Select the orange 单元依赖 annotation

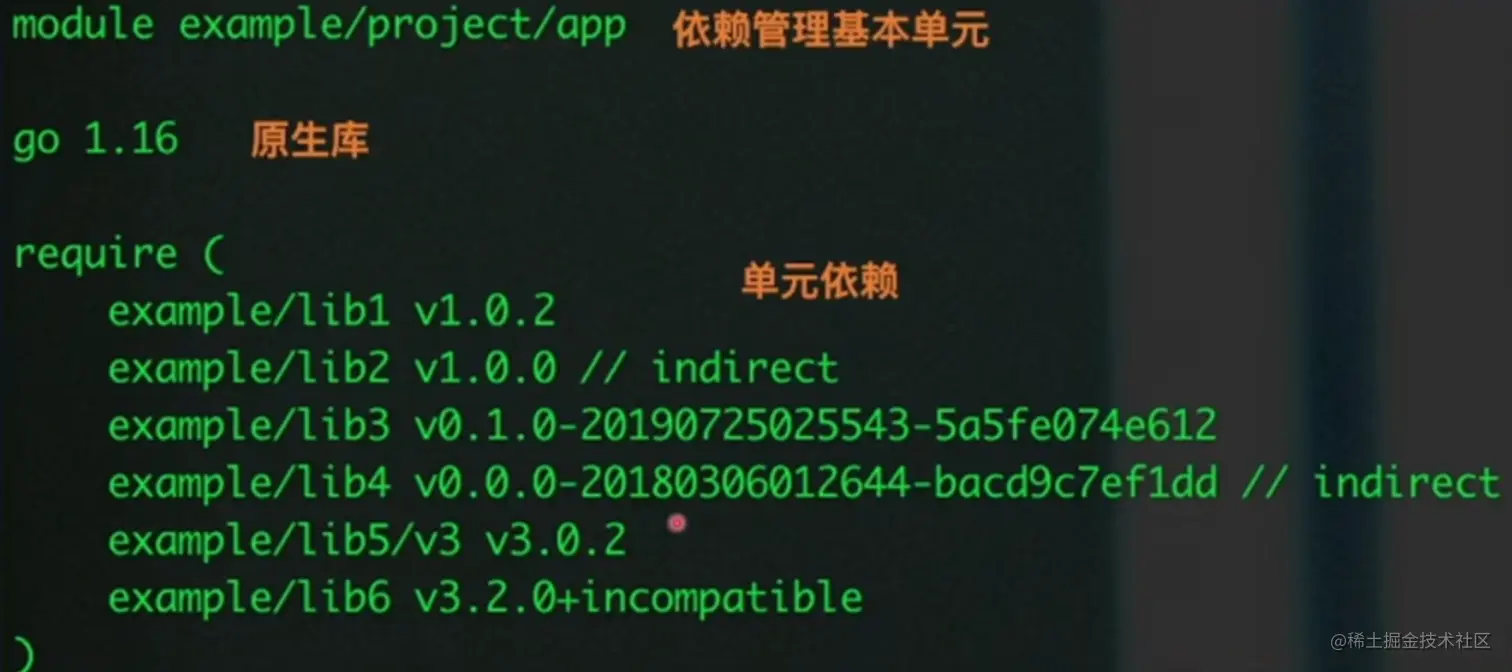[820, 281]
